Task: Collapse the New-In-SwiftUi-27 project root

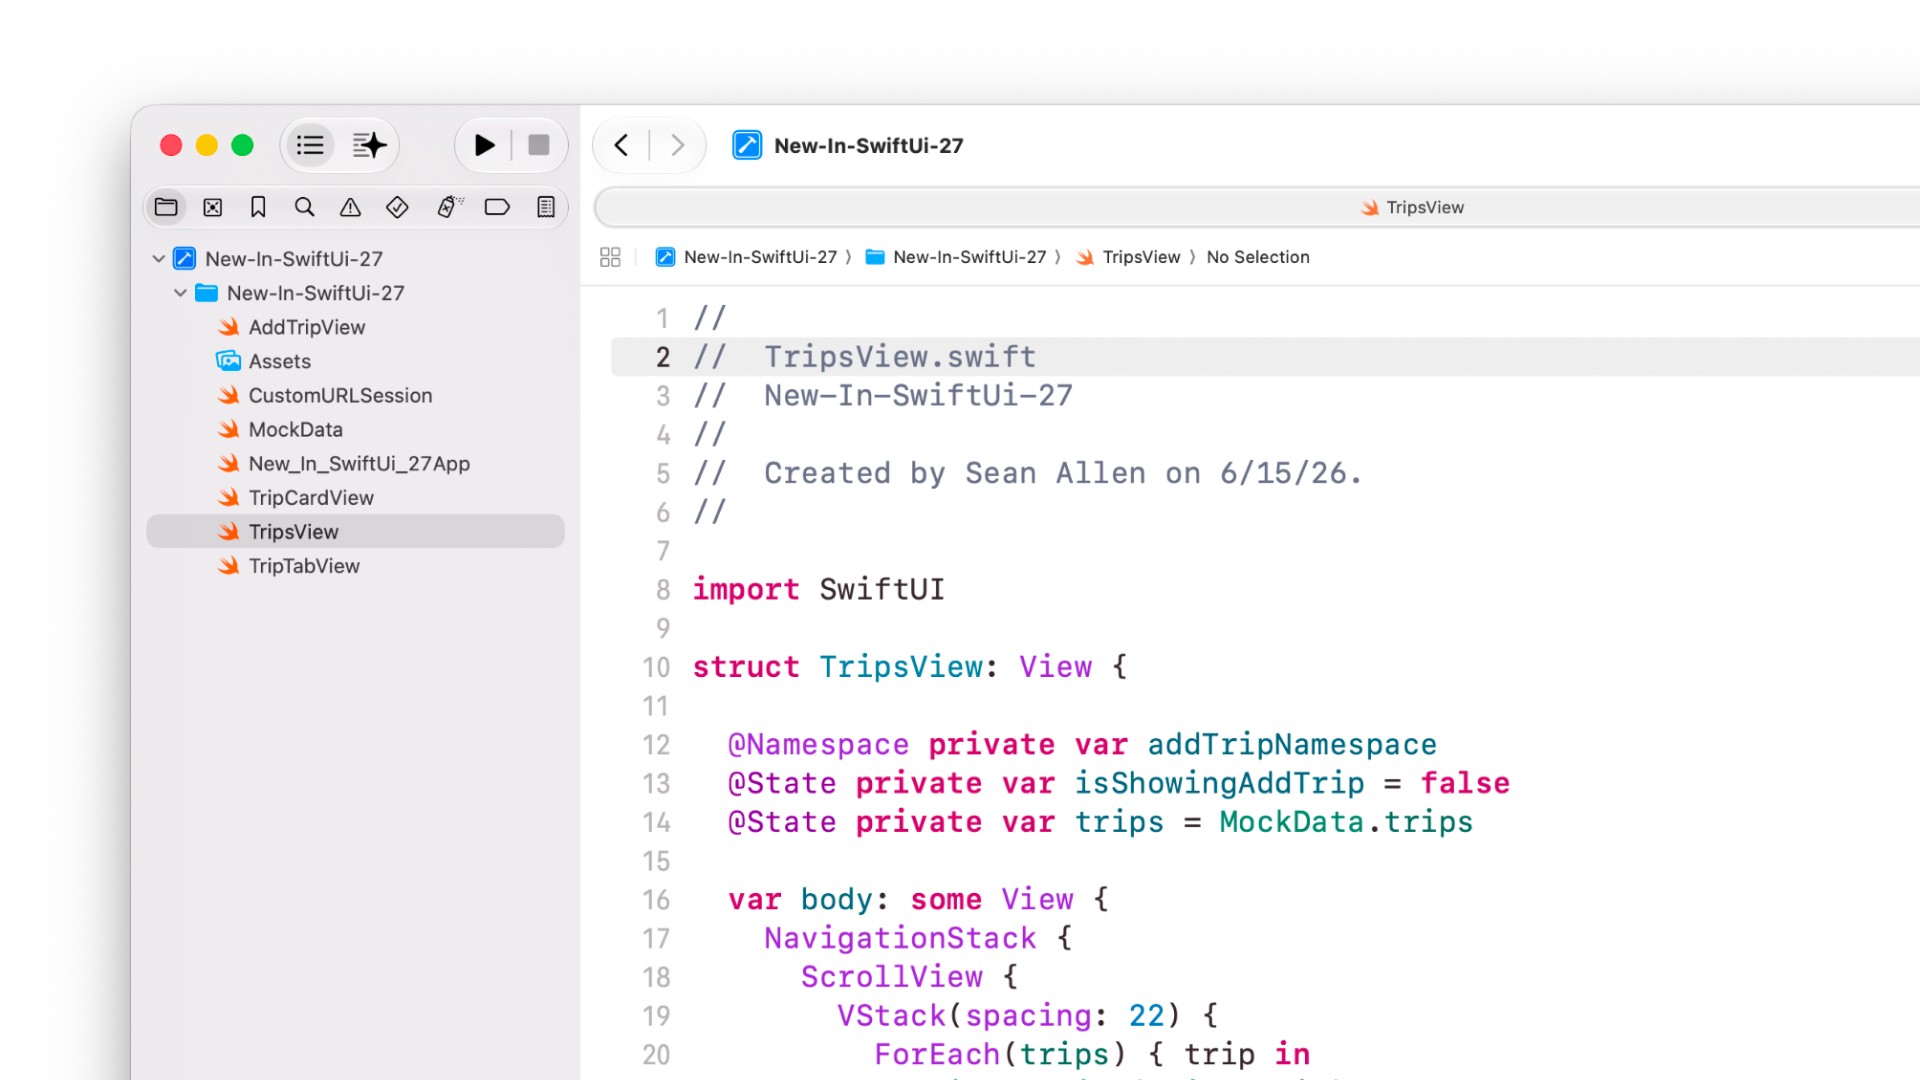Action: (158, 259)
